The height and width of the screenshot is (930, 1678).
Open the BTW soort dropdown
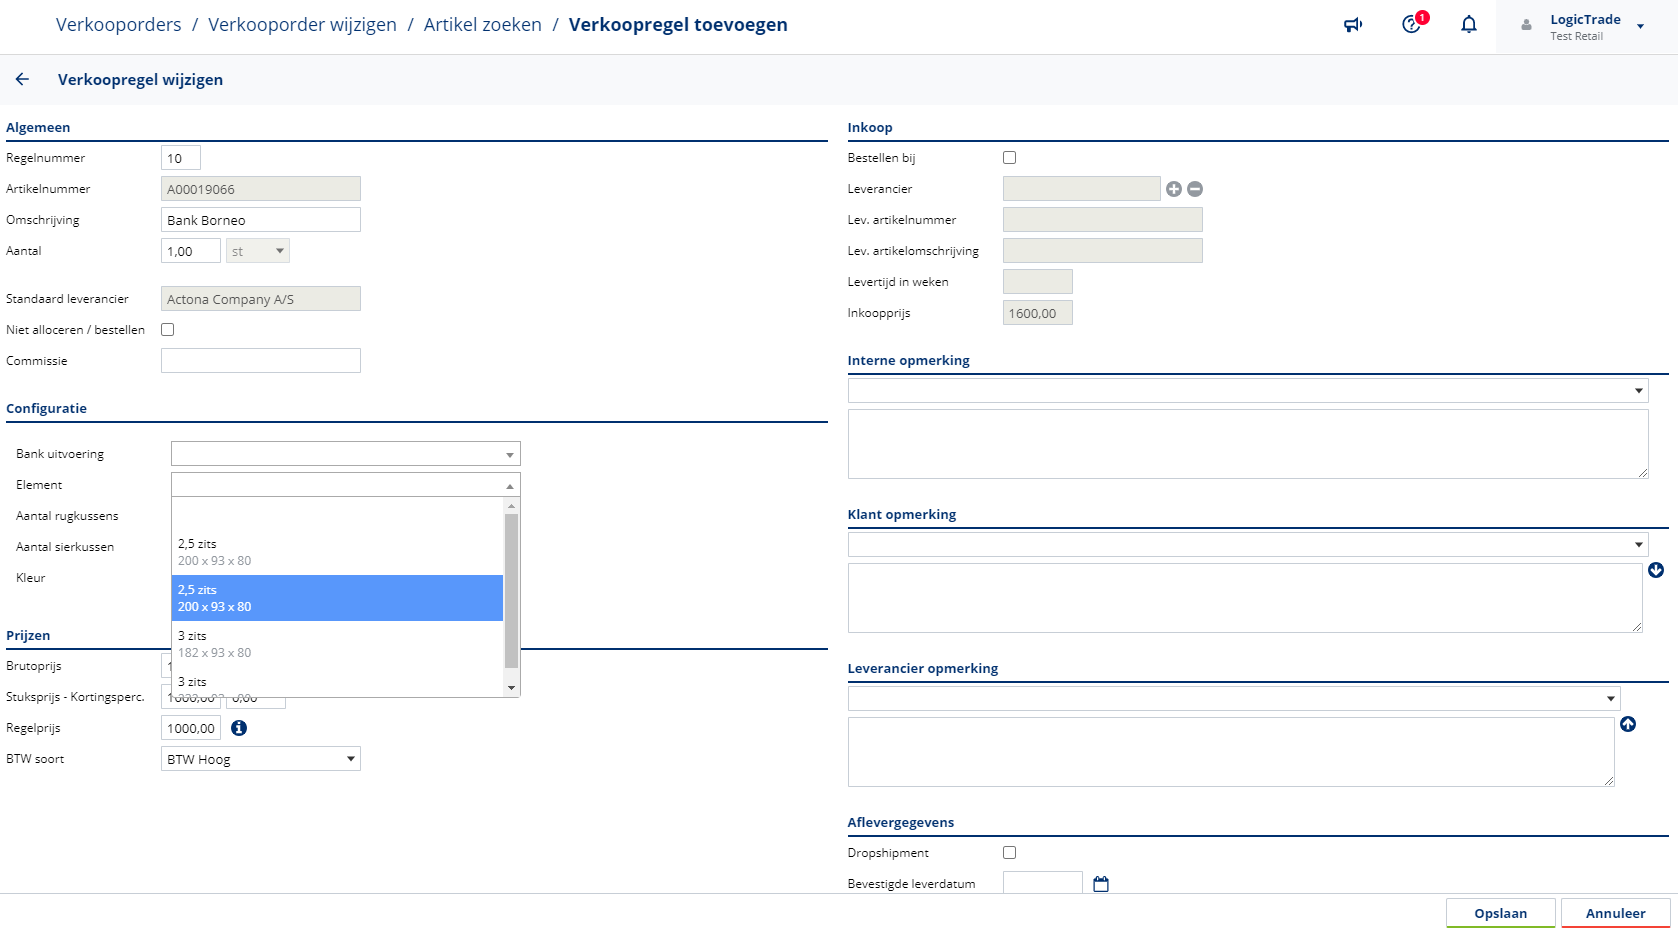(x=260, y=759)
